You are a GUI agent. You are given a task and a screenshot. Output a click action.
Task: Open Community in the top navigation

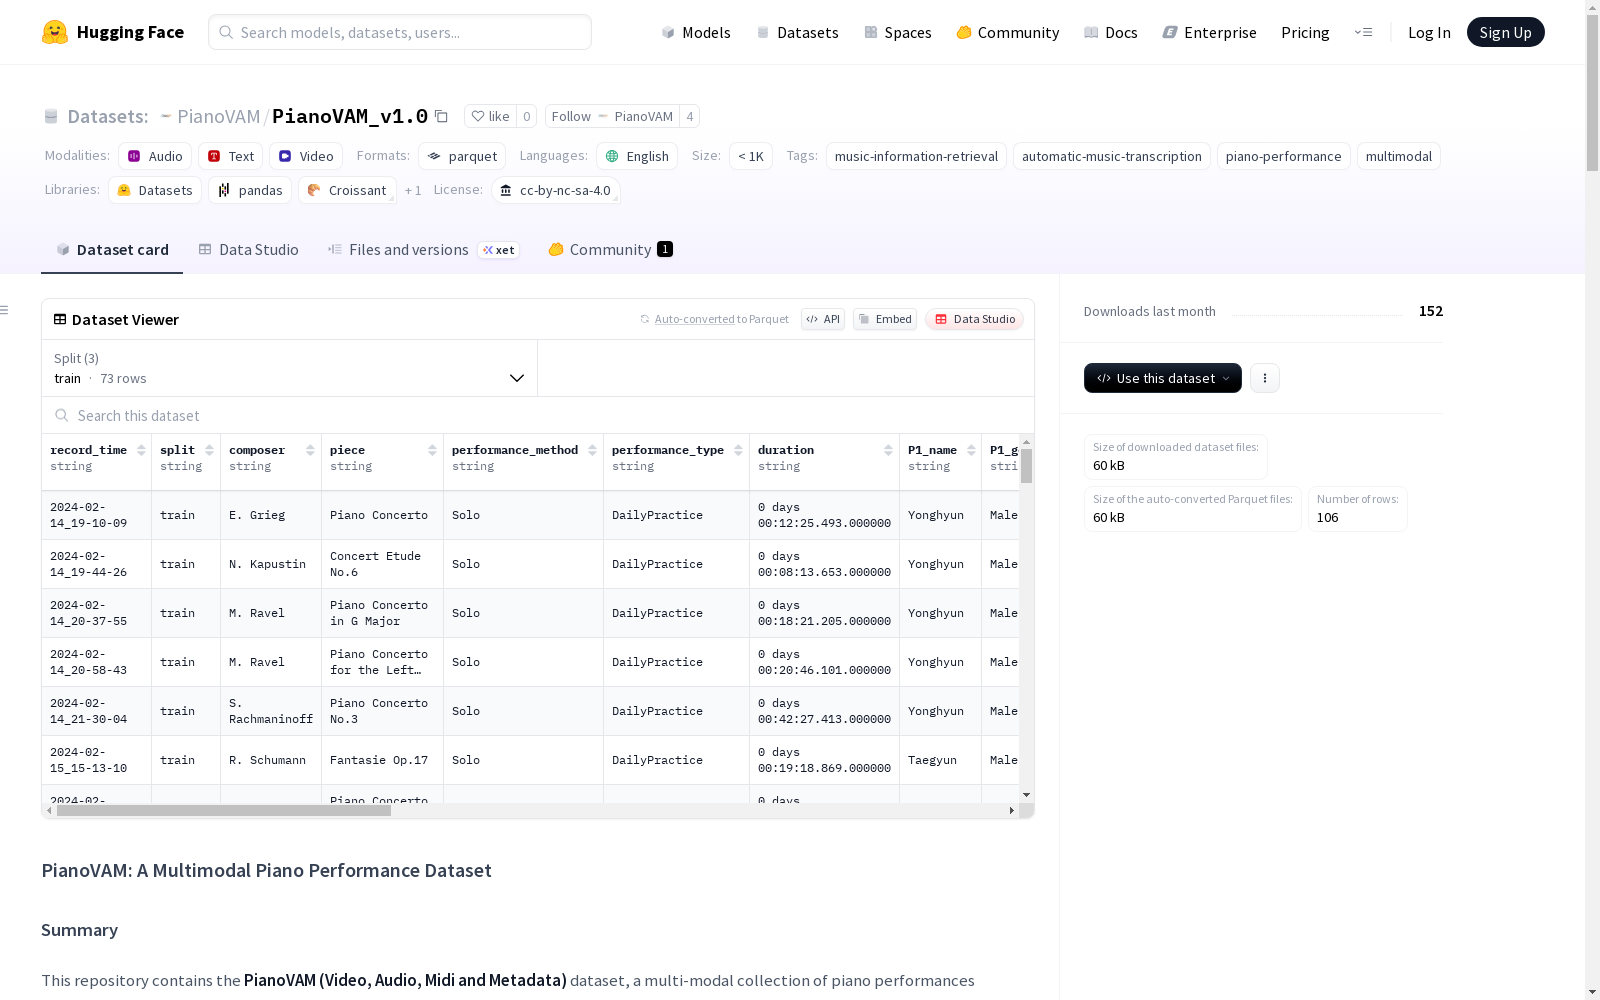[1008, 32]
